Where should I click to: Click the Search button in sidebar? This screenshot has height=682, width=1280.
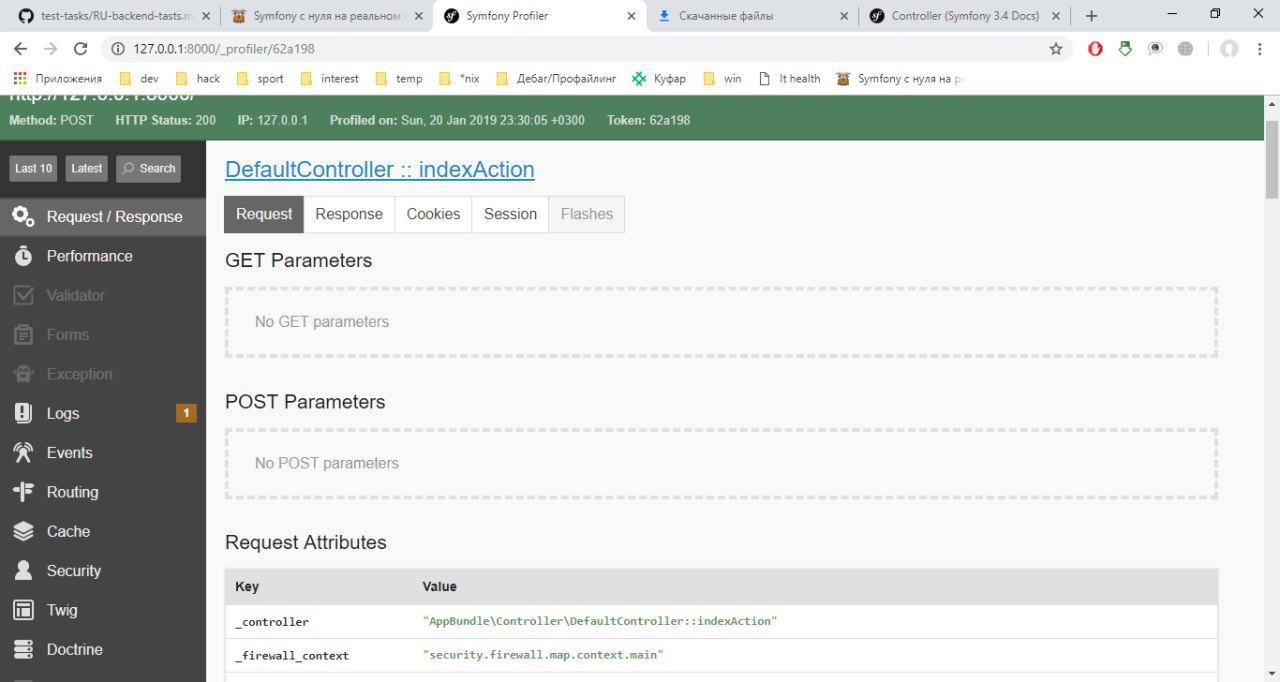(148, 168)
